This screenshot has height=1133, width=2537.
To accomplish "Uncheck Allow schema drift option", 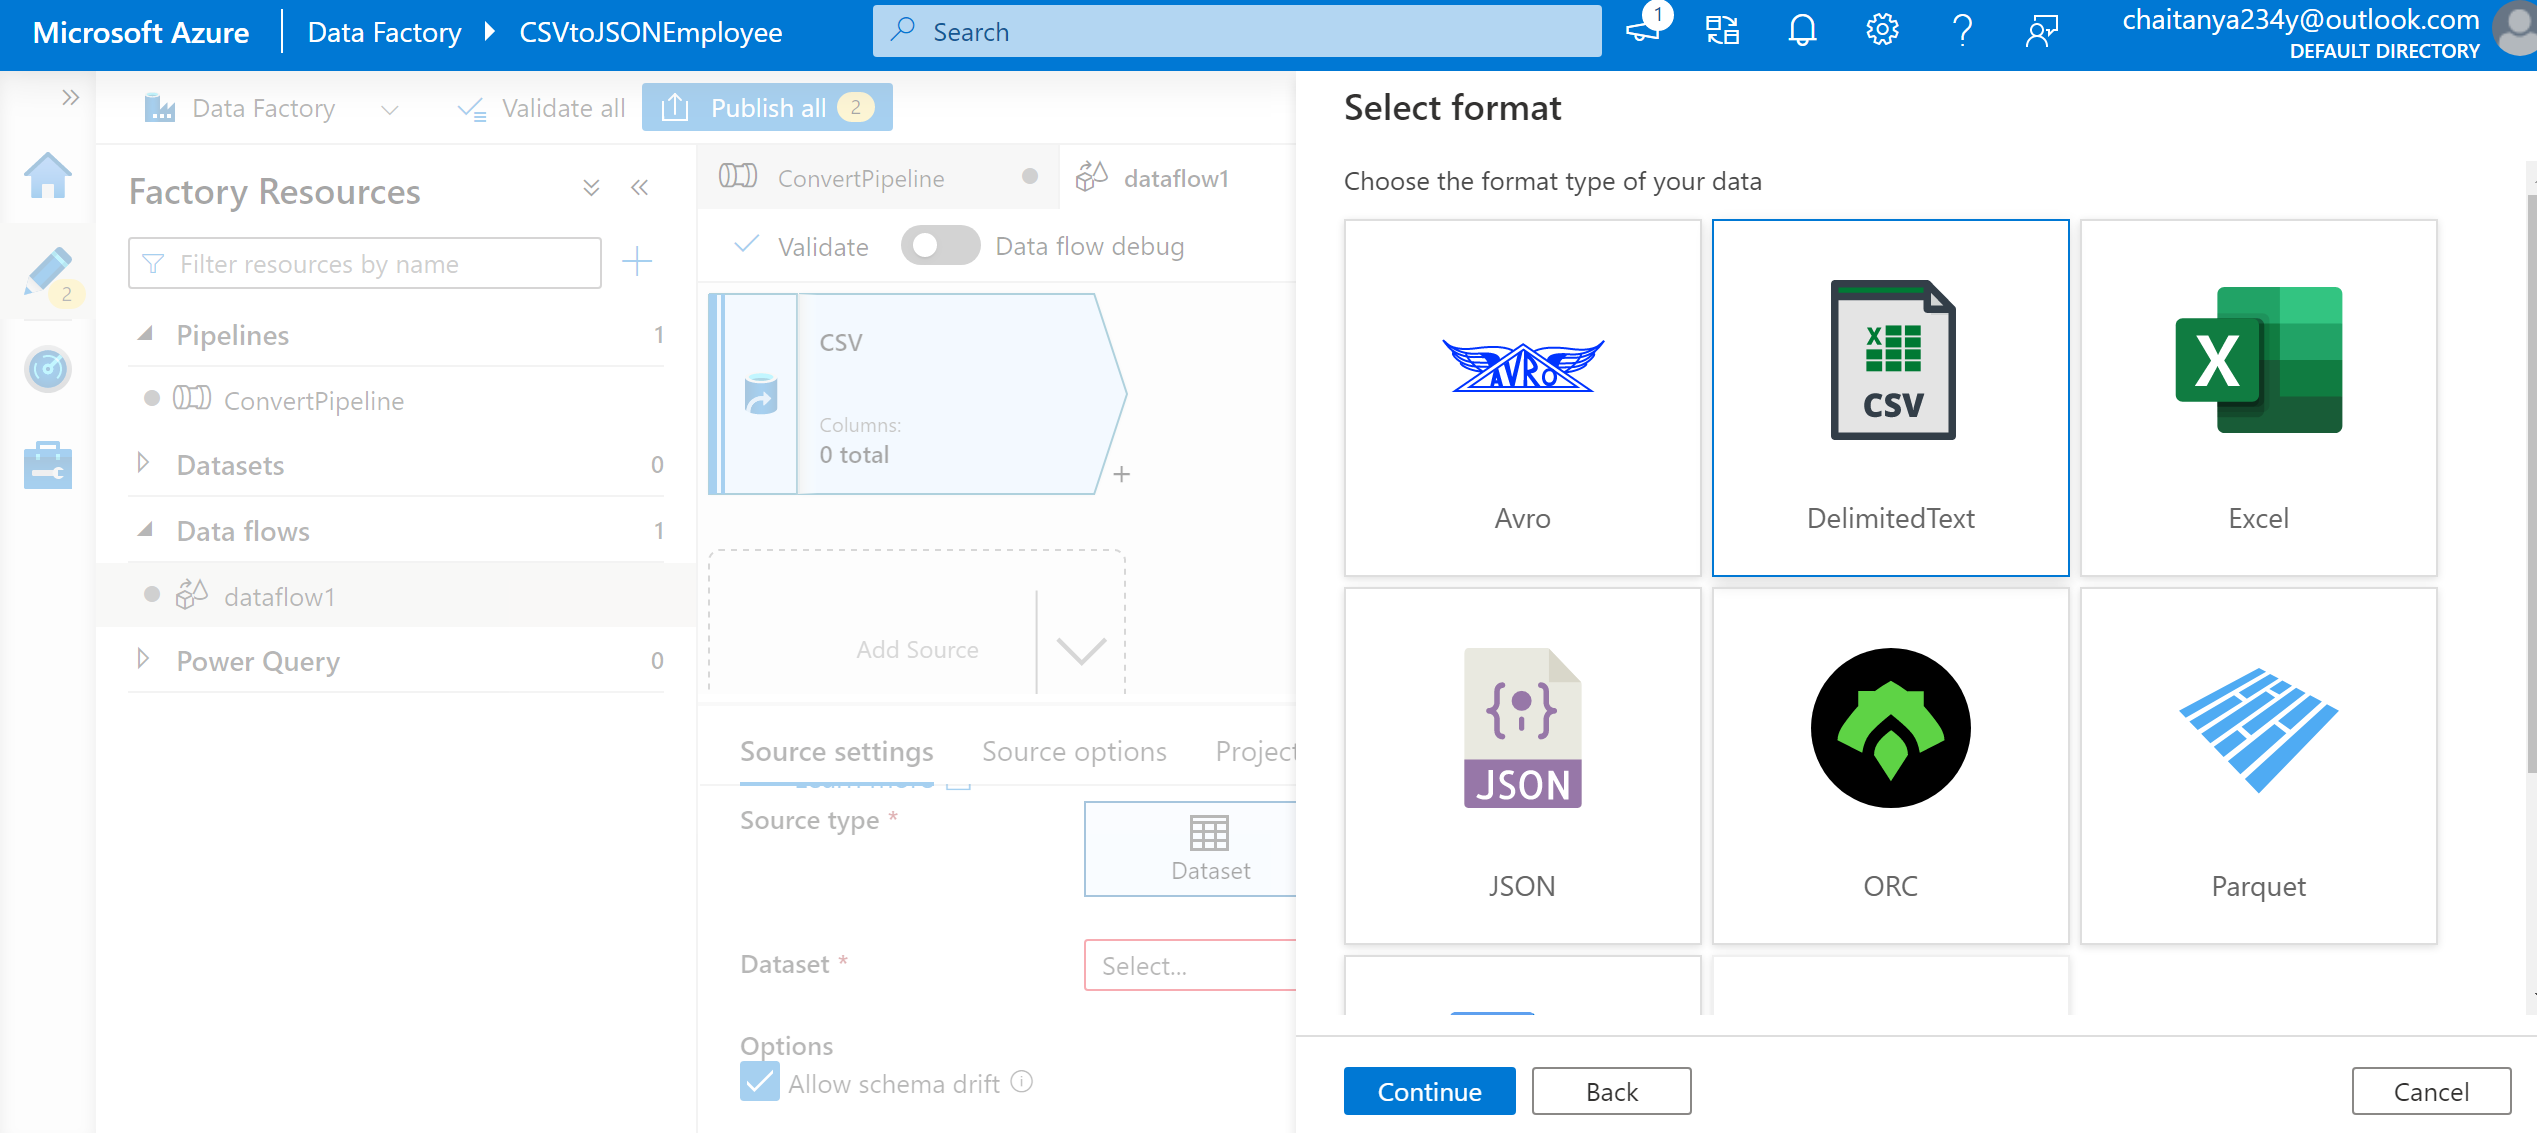I will 759,1083.
